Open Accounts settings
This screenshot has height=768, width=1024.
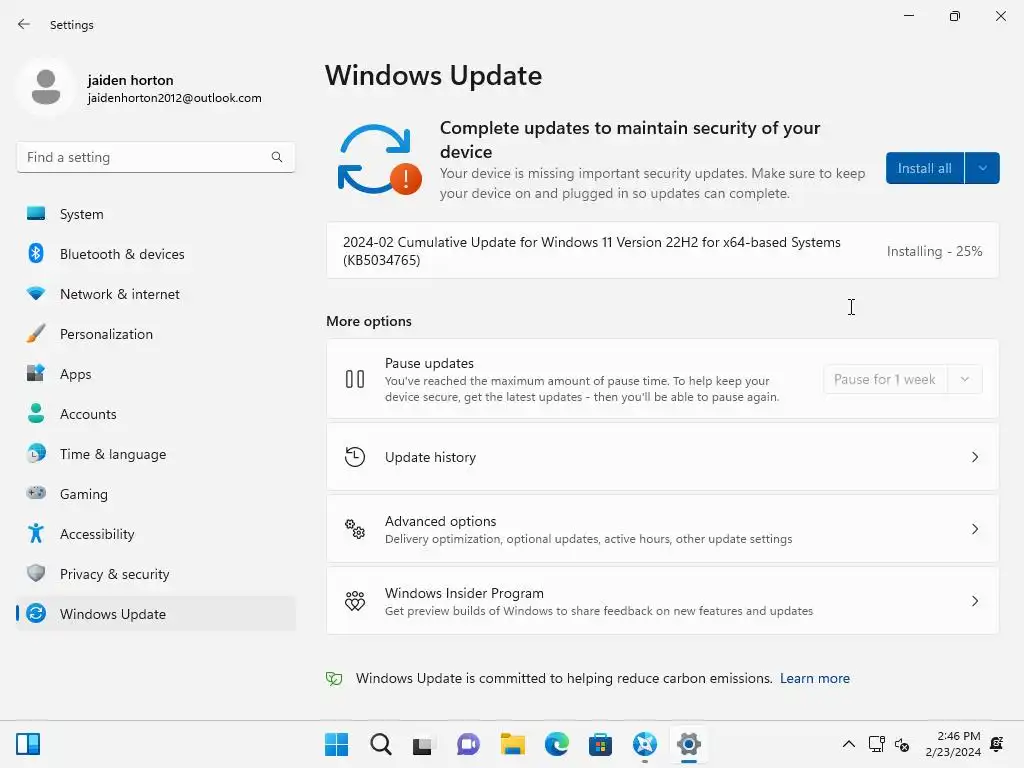[x=156, y=413]
